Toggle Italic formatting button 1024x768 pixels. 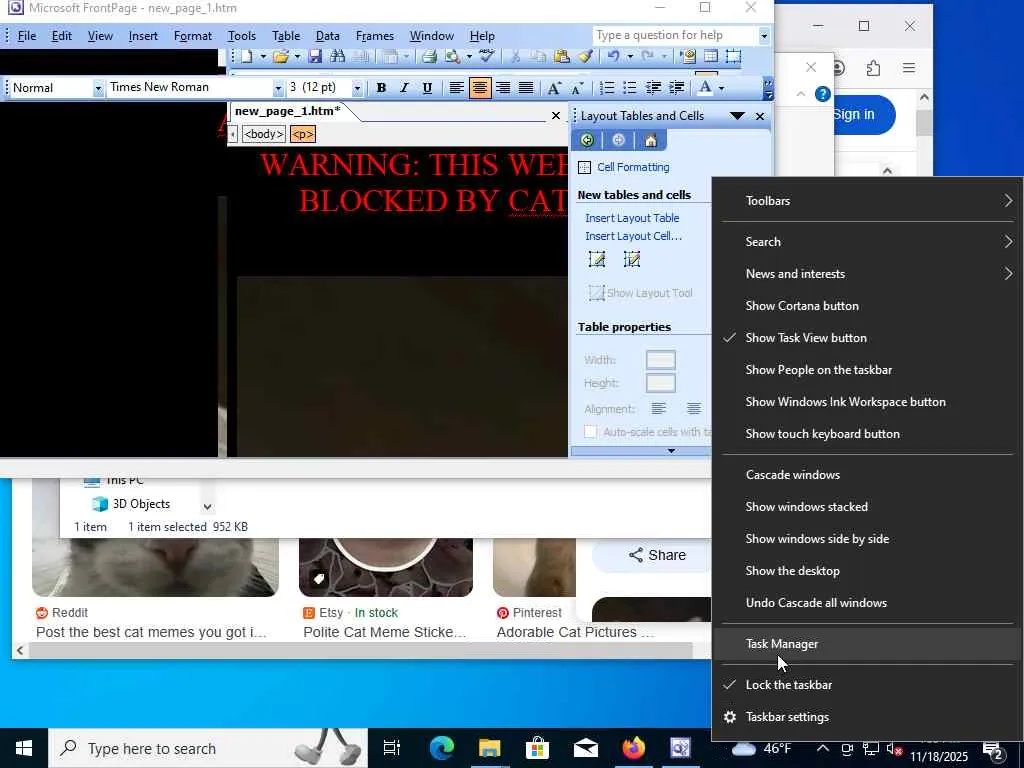[x=404, y=88]
